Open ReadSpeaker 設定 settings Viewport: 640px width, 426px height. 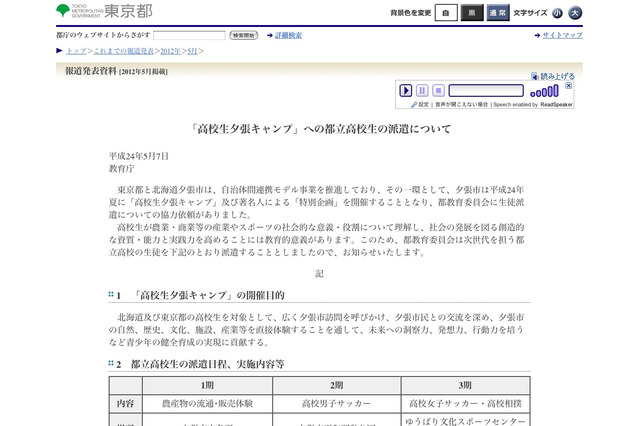tap(421, 104)
